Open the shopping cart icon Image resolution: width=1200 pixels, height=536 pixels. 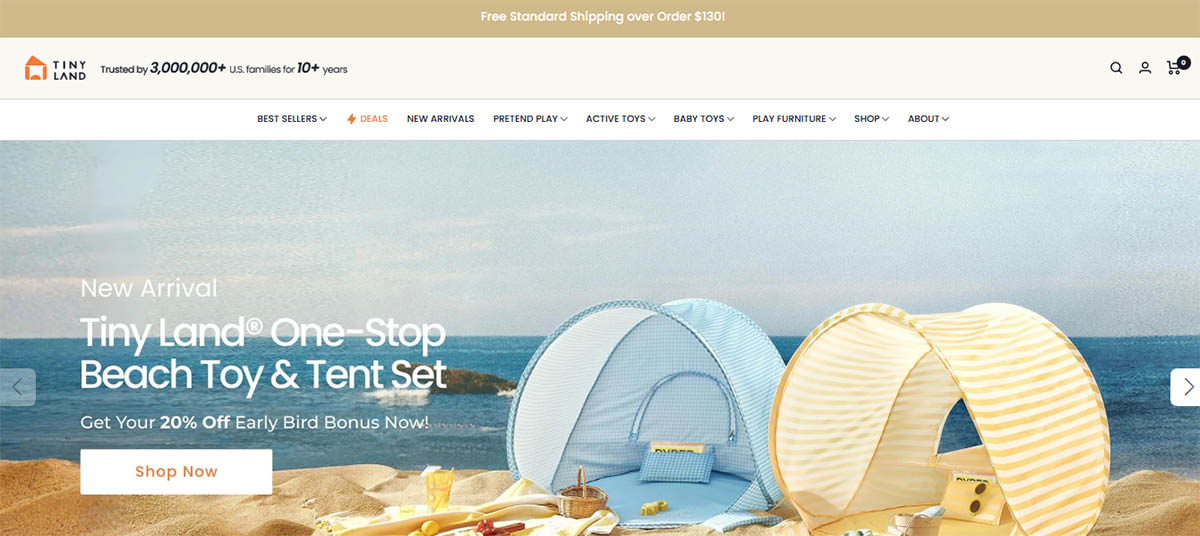tap(1174, 69)
